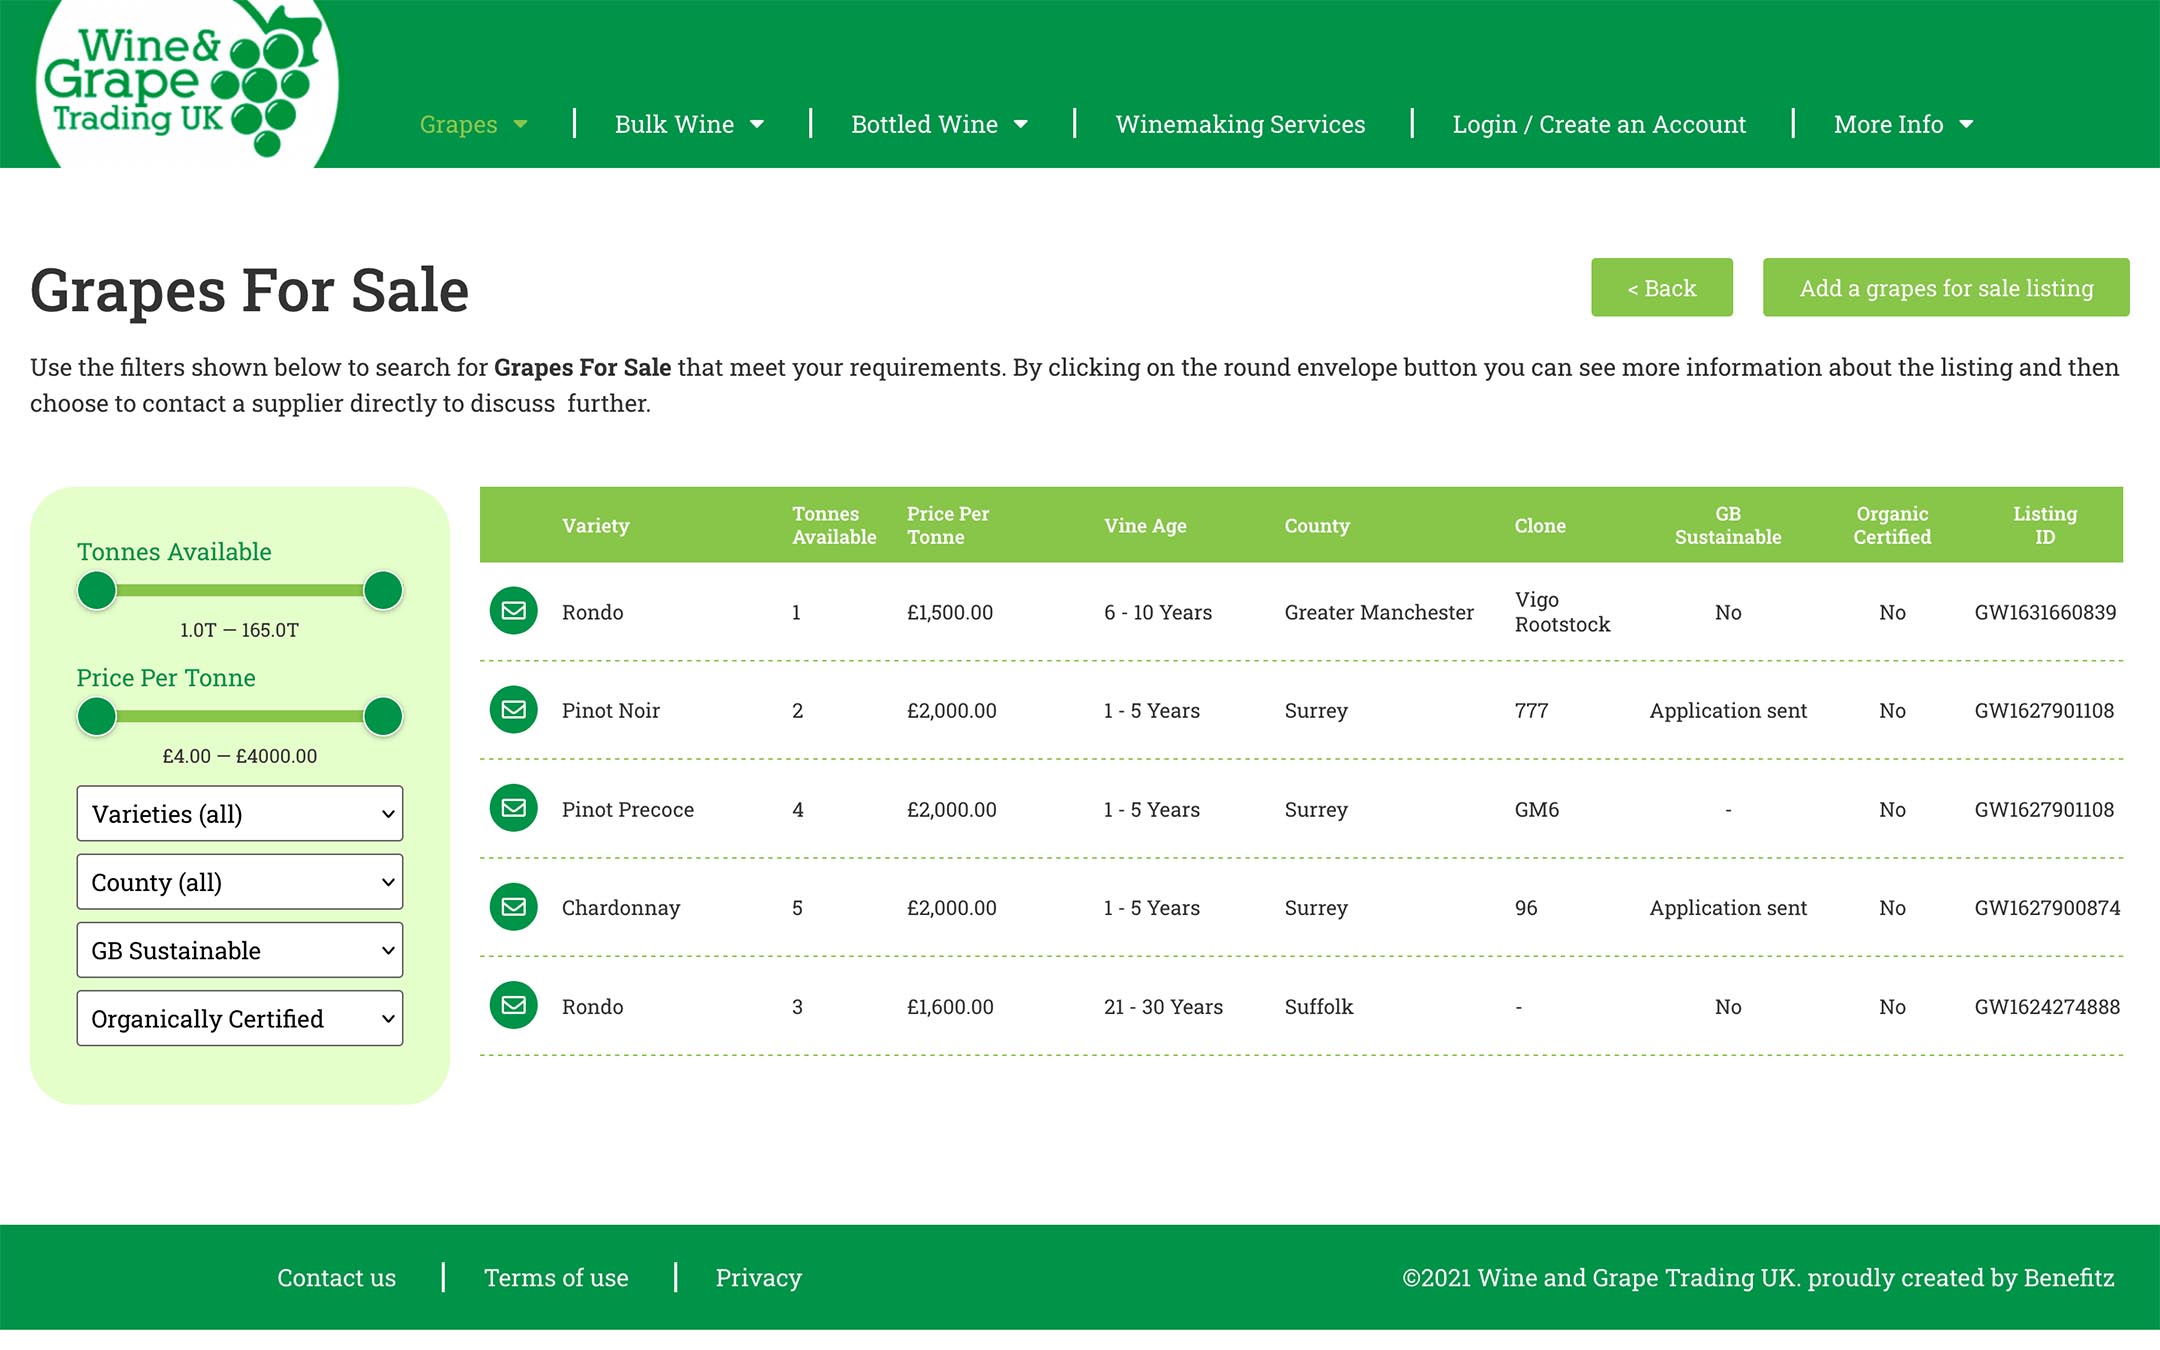Open envelope icon for Pinot Noir listing
The image size is (2160, 1350).
513,710
